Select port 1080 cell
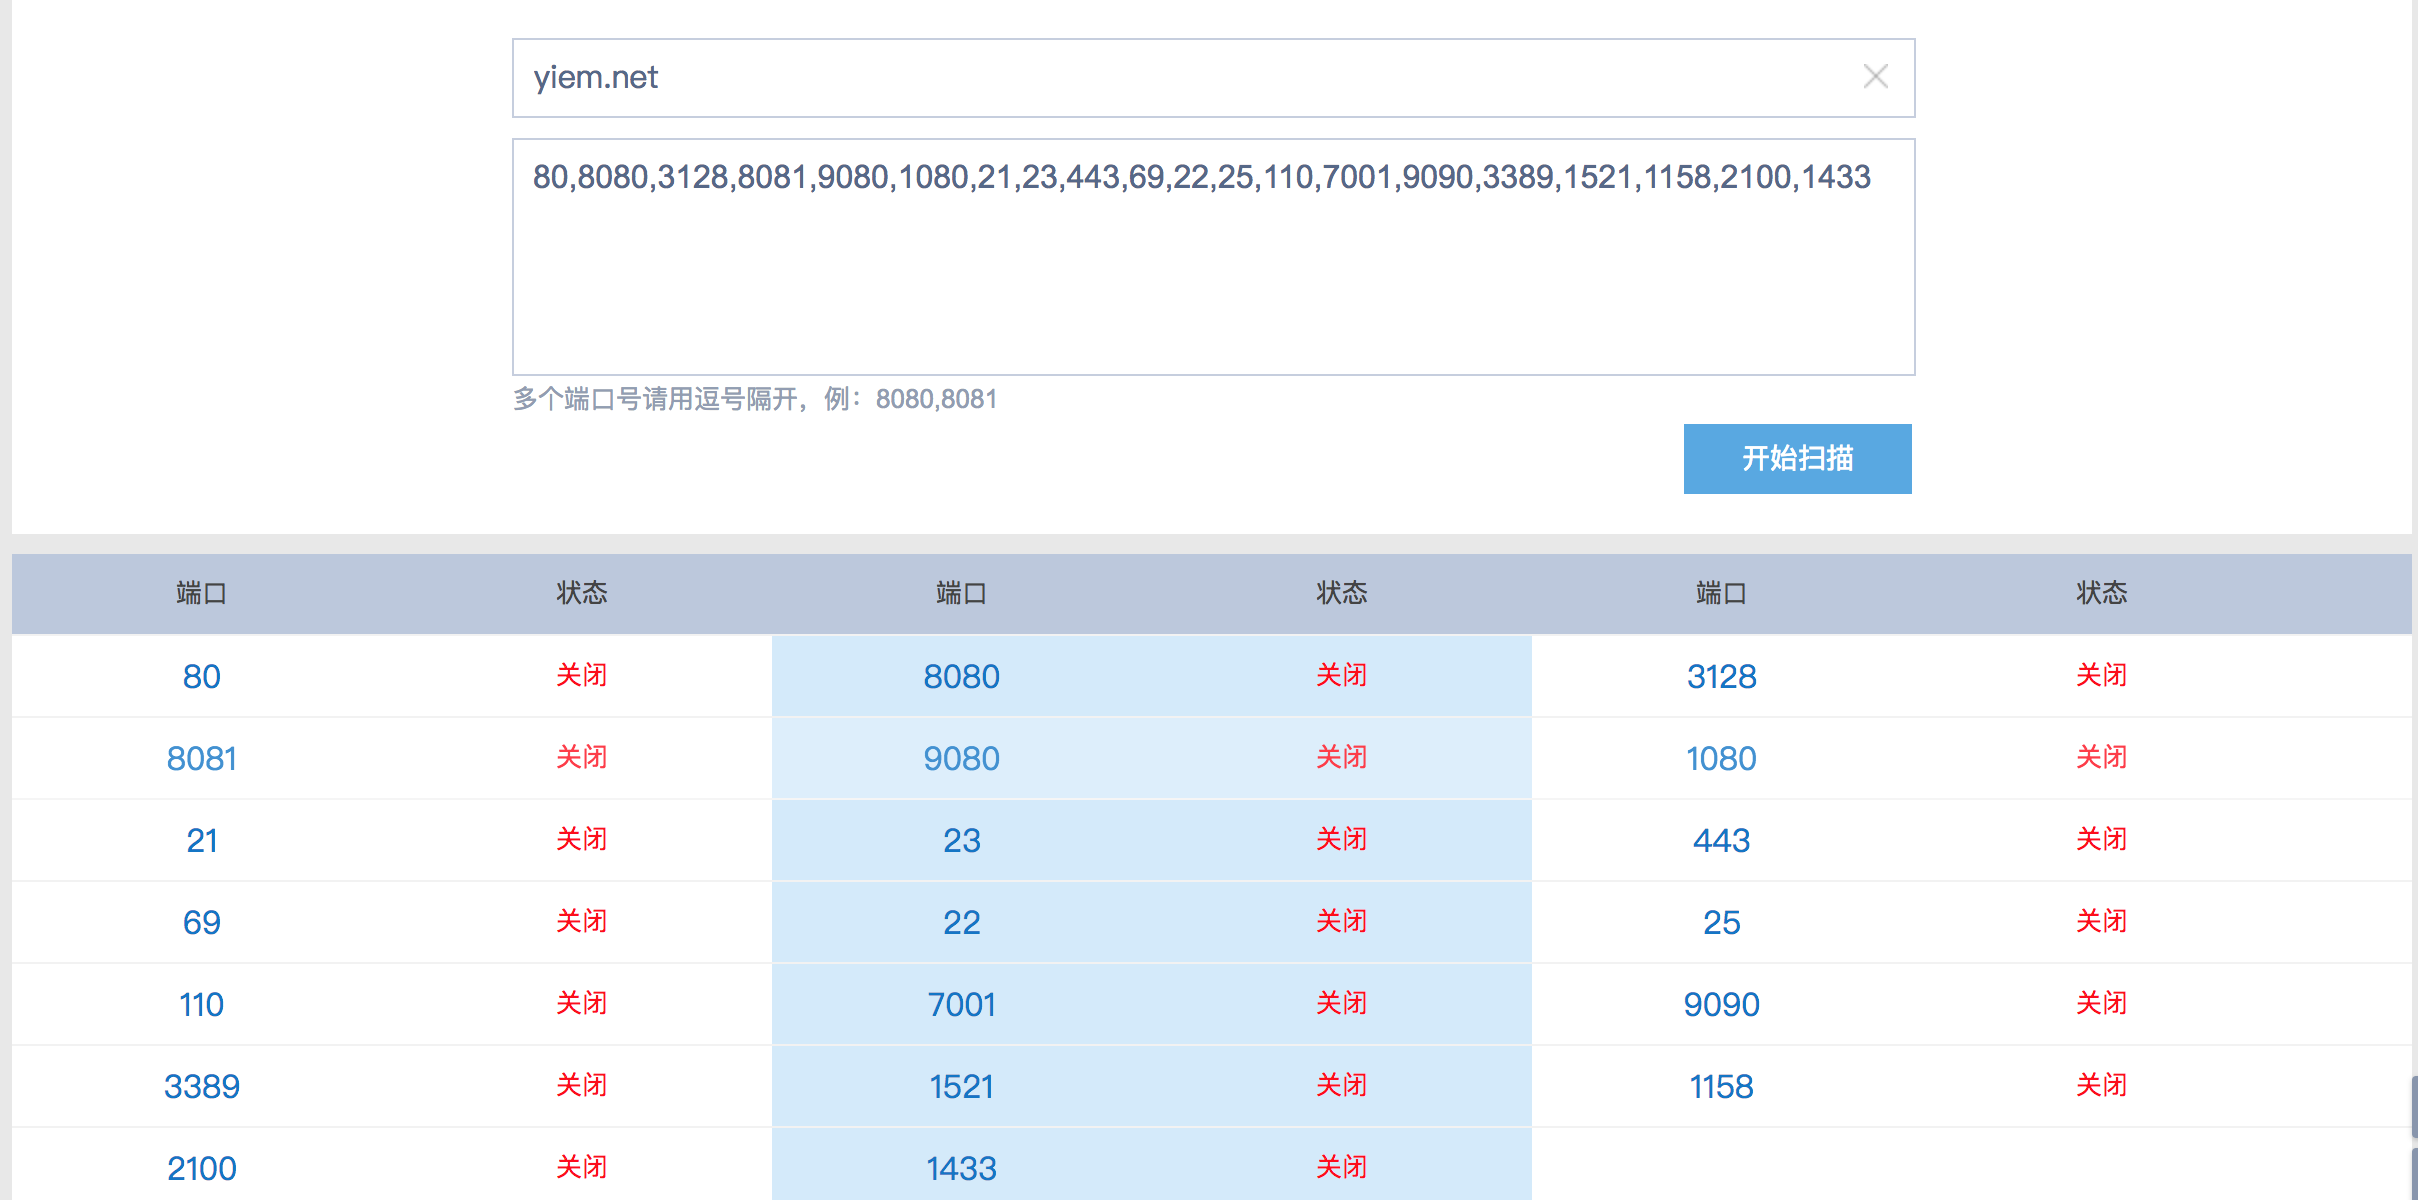Screen dimensions: 2418x1200 coord(1721,759)
